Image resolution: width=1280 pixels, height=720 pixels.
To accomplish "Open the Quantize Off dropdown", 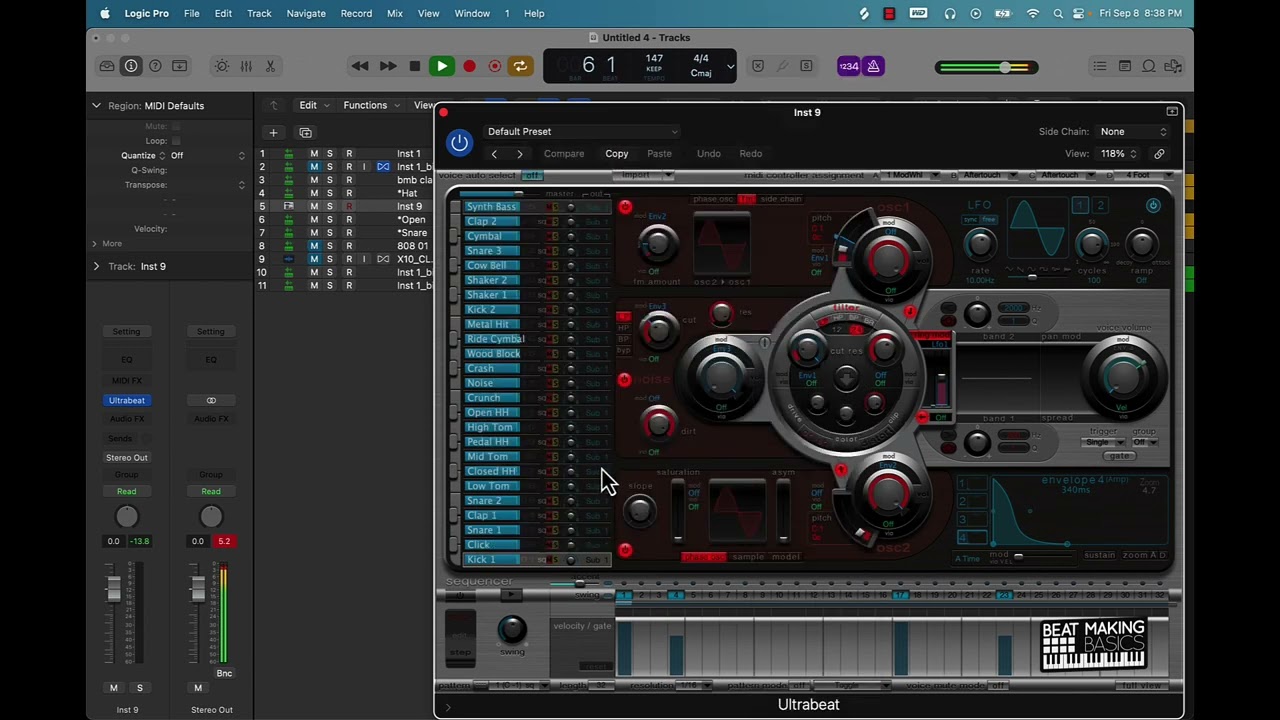I will pos(207,155).
